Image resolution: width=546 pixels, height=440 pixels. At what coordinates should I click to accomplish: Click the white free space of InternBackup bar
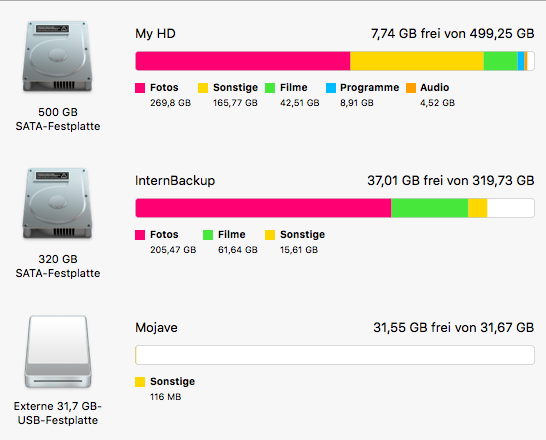coord(510,208)
